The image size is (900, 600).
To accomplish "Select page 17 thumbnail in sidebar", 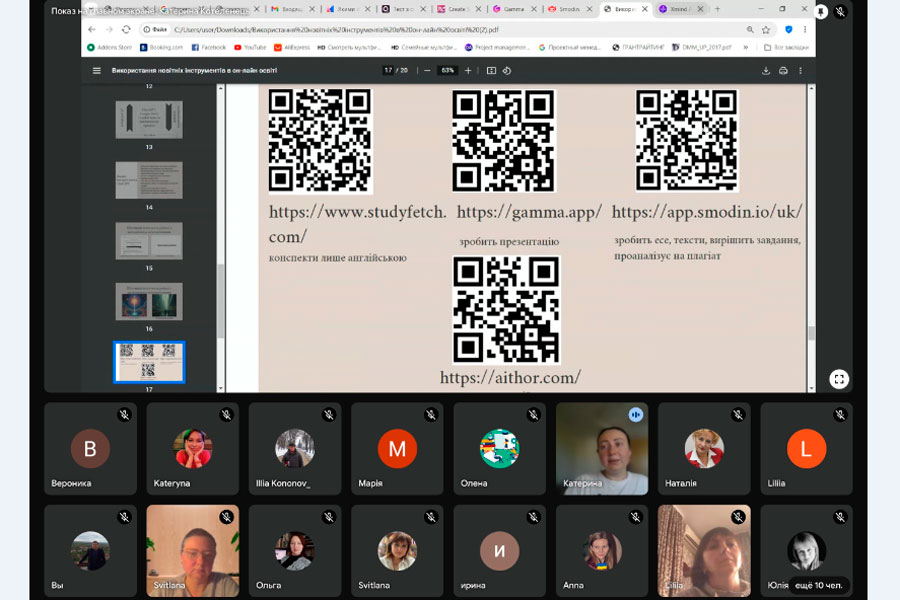I will [x=149, y=362].
